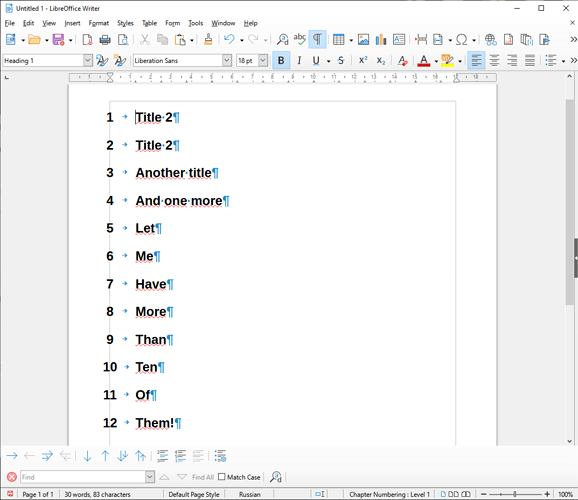
Task: Click inside the Find text field
Action: [83, 477]
